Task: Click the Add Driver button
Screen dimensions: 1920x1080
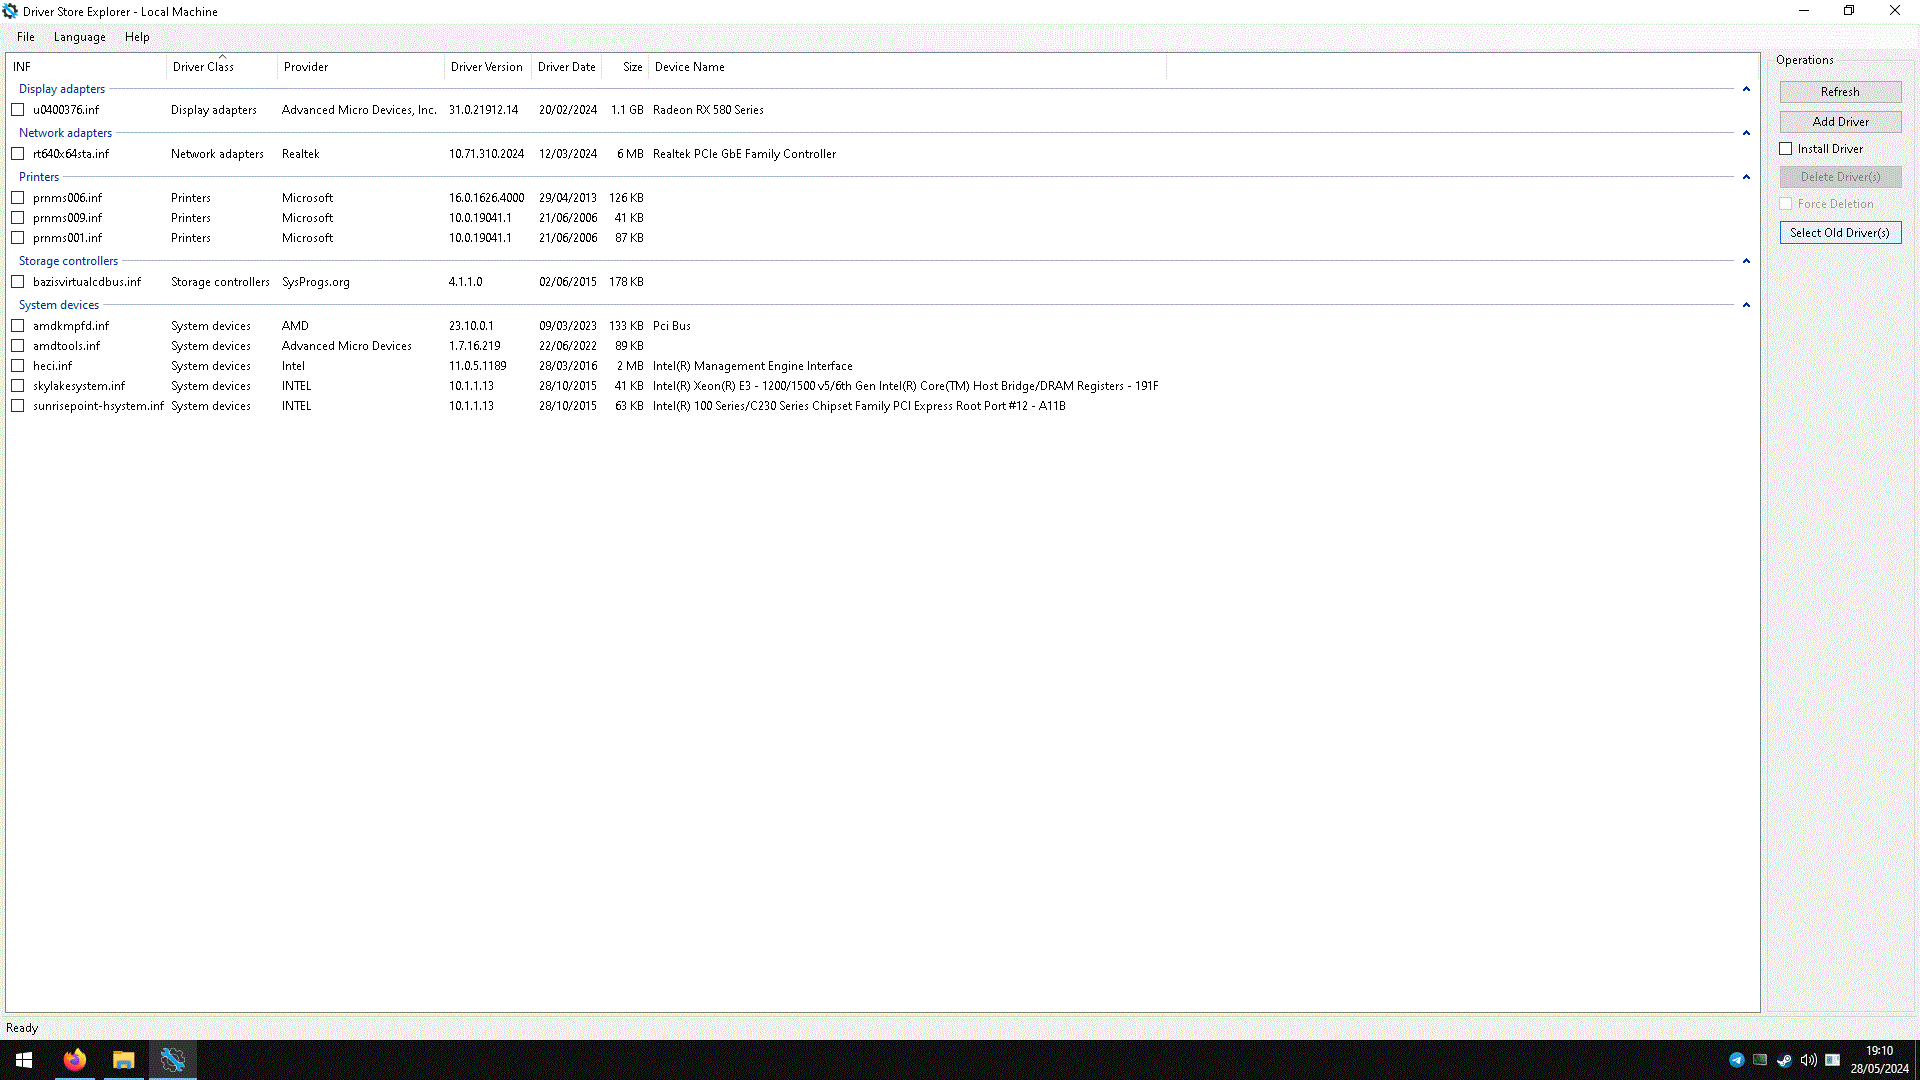Action: (1840, 122)
